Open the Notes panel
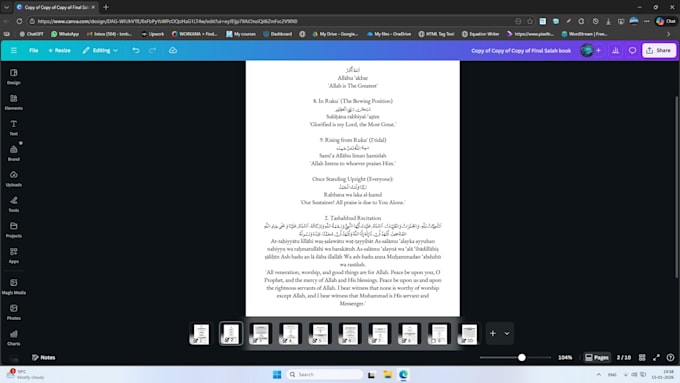This screenshot has width=680, height=383. [43, 357]
